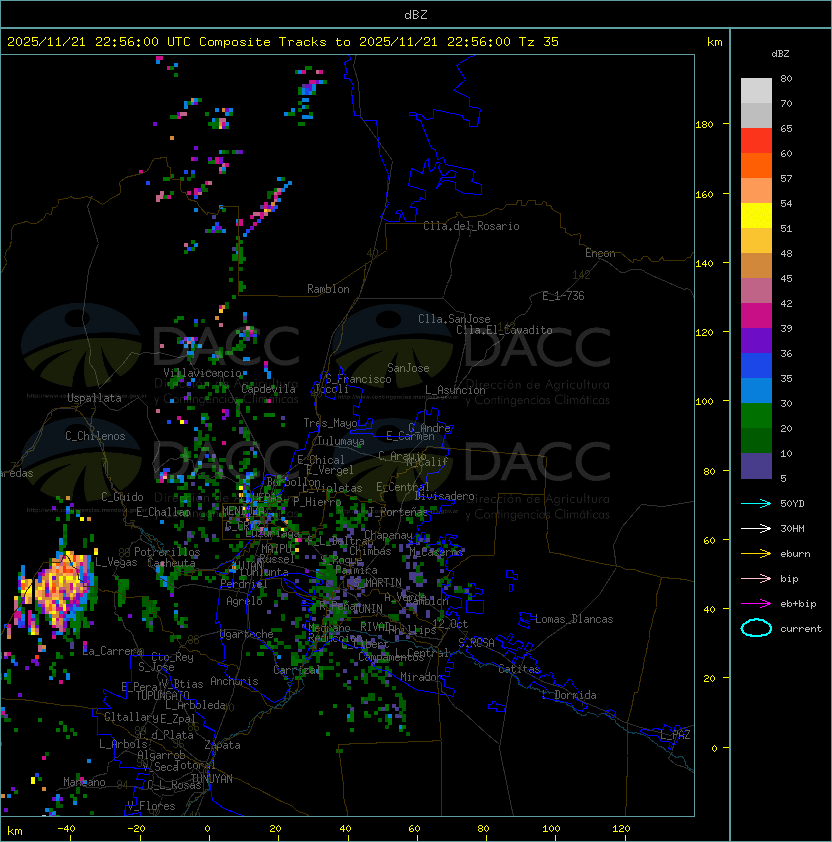The image size is (832, 842).
Task: Click the 'Zapata' map label
Action: coord(222,745)
